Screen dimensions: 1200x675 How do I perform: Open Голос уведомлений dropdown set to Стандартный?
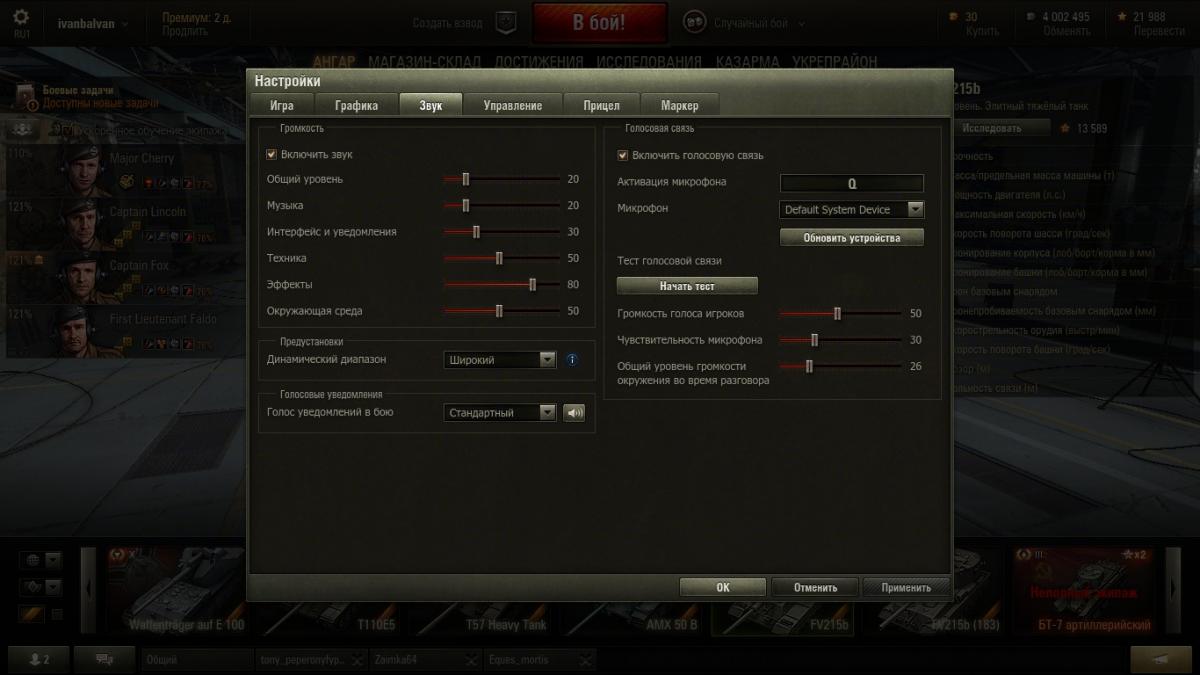click(x=500, y=412)
